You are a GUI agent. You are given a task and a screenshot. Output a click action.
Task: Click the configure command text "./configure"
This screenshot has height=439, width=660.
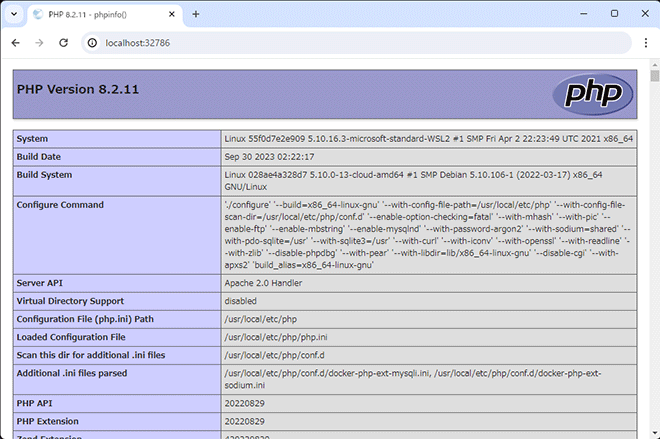pyautogui.click(x=247, y=205)
